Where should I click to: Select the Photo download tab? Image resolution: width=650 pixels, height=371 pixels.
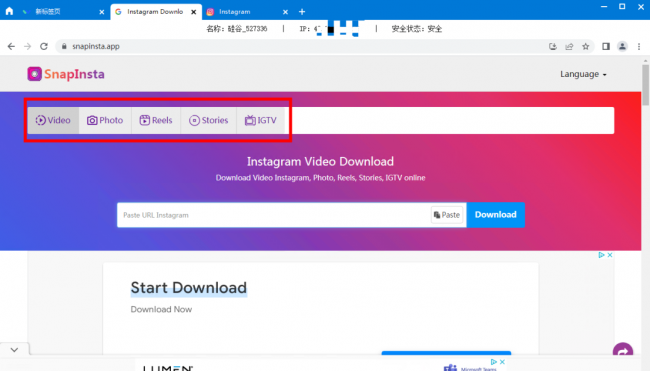[x=105, y=120]
